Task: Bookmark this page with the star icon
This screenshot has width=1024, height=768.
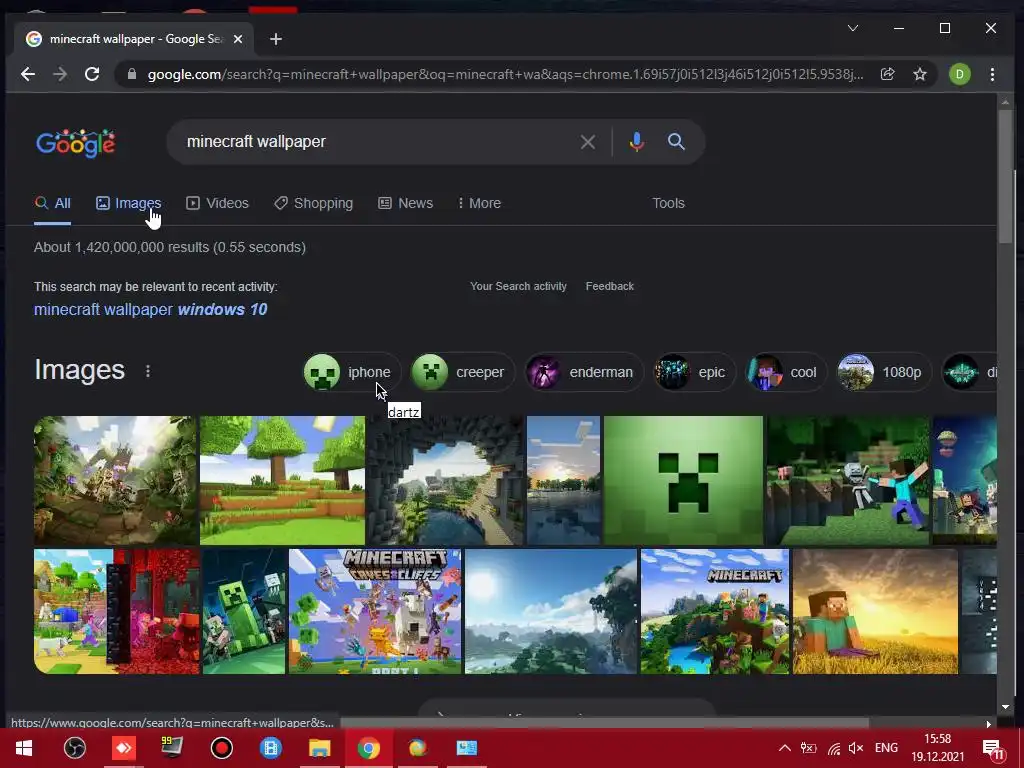Action: pyautogui.click(x=920, y=74)
